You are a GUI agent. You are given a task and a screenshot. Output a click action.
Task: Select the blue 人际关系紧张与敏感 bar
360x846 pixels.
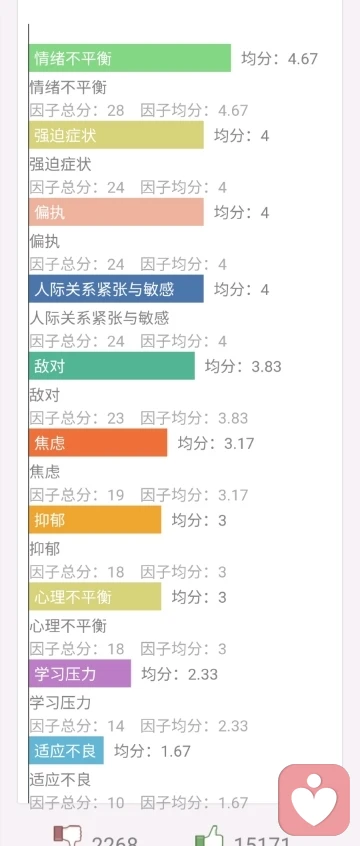tap(116, 289)
